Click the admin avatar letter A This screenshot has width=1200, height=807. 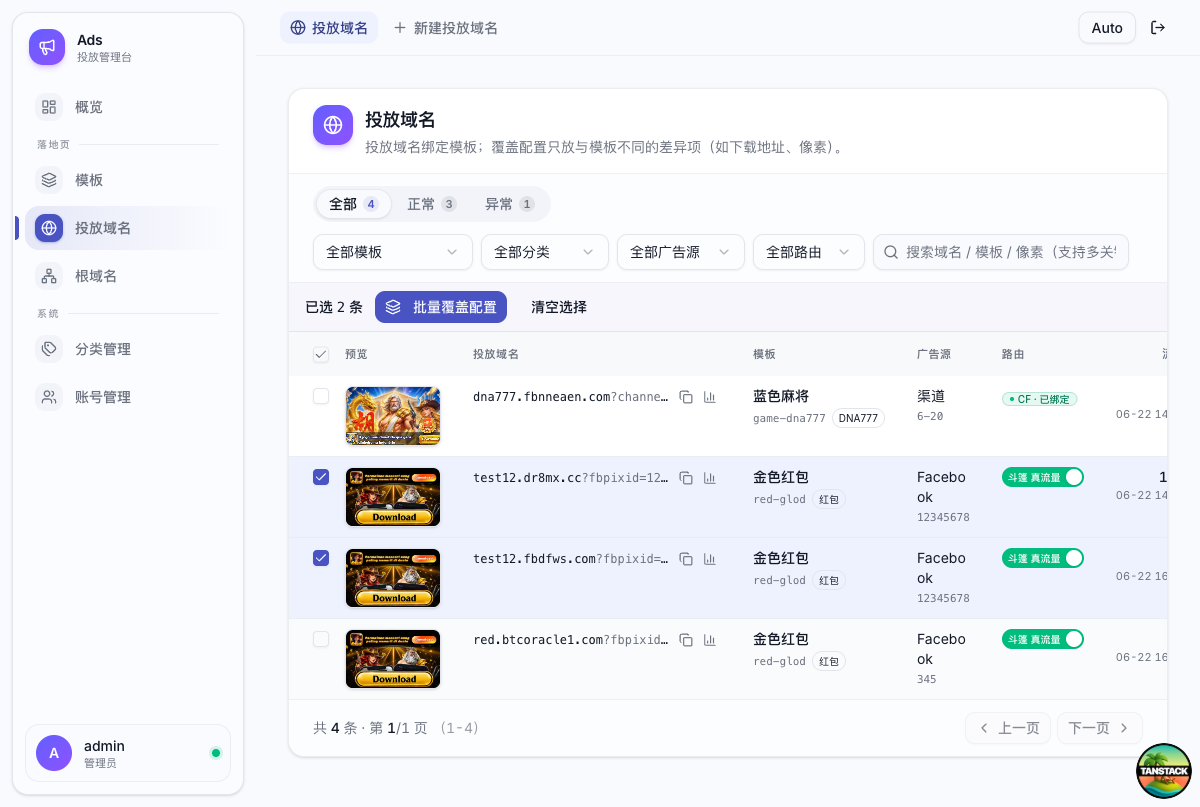tap(54, 753)
